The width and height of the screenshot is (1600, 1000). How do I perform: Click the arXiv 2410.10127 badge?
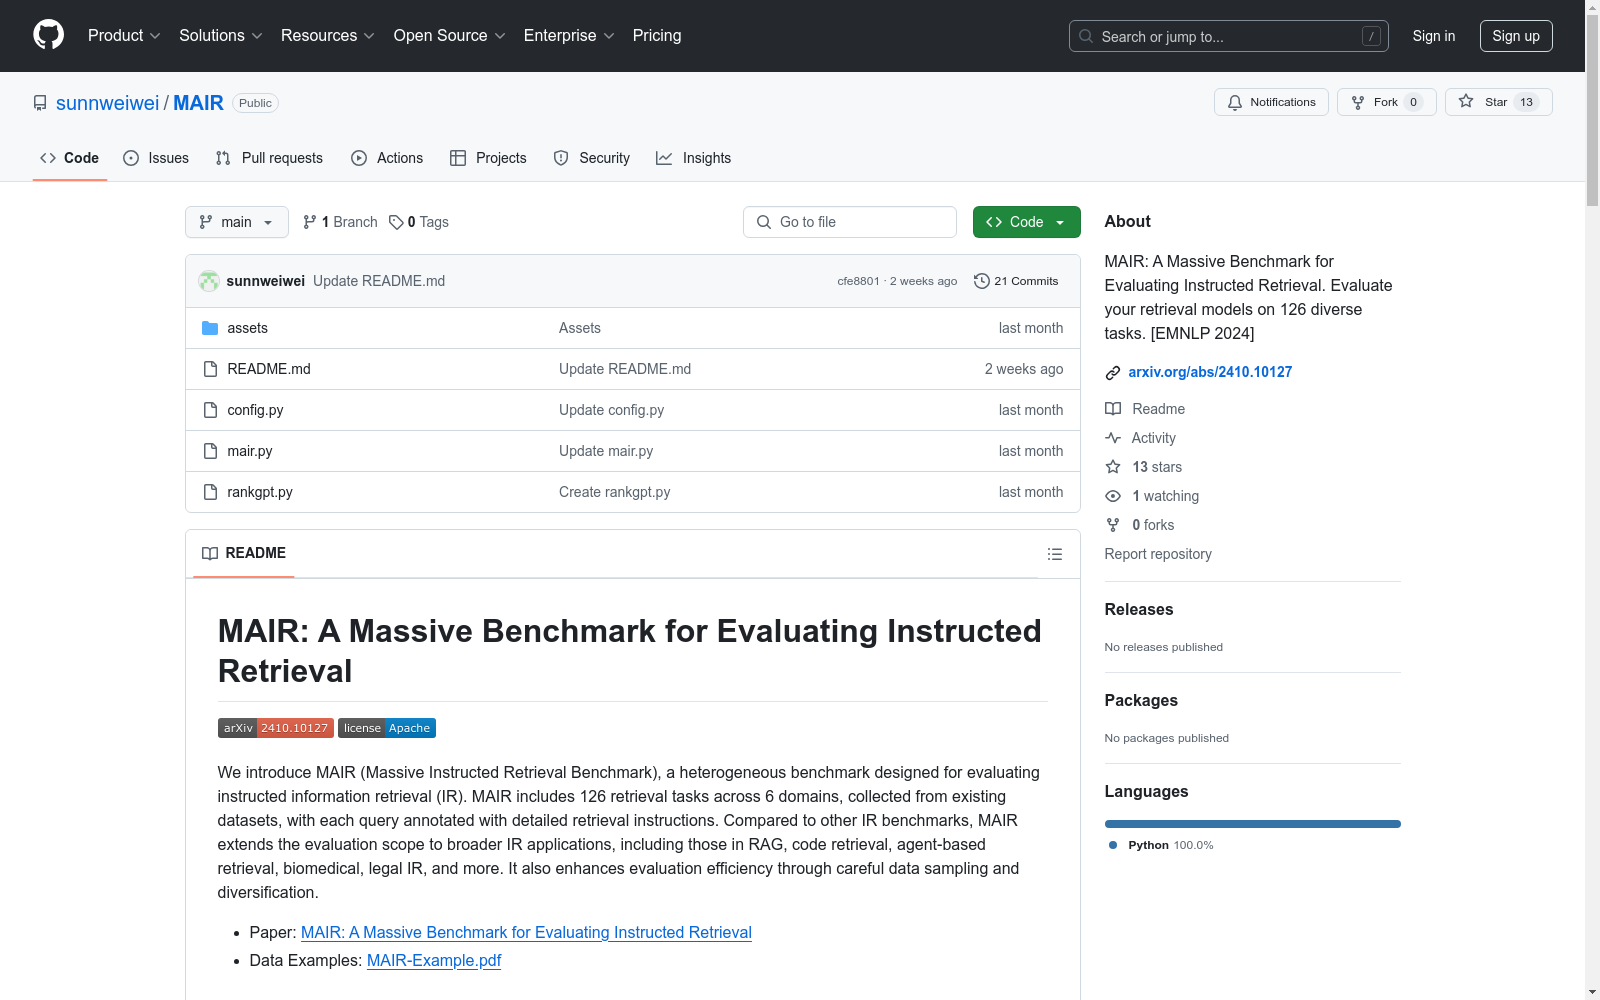pos(276,728)
